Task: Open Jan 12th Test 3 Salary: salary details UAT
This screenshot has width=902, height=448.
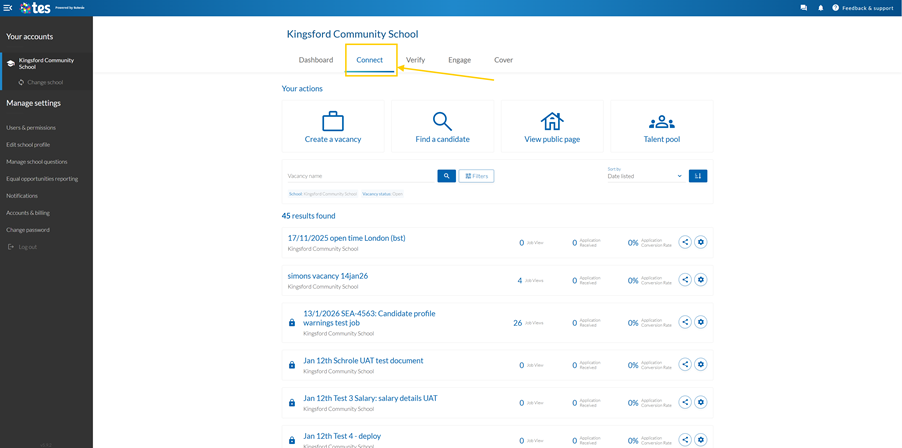Action: pos(370,398)
